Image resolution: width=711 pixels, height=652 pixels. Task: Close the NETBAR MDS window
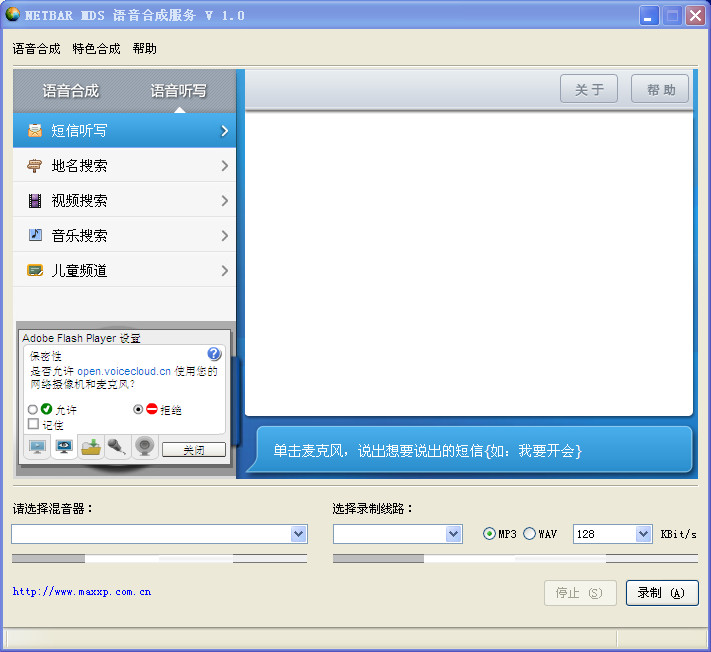click(695, 16)
